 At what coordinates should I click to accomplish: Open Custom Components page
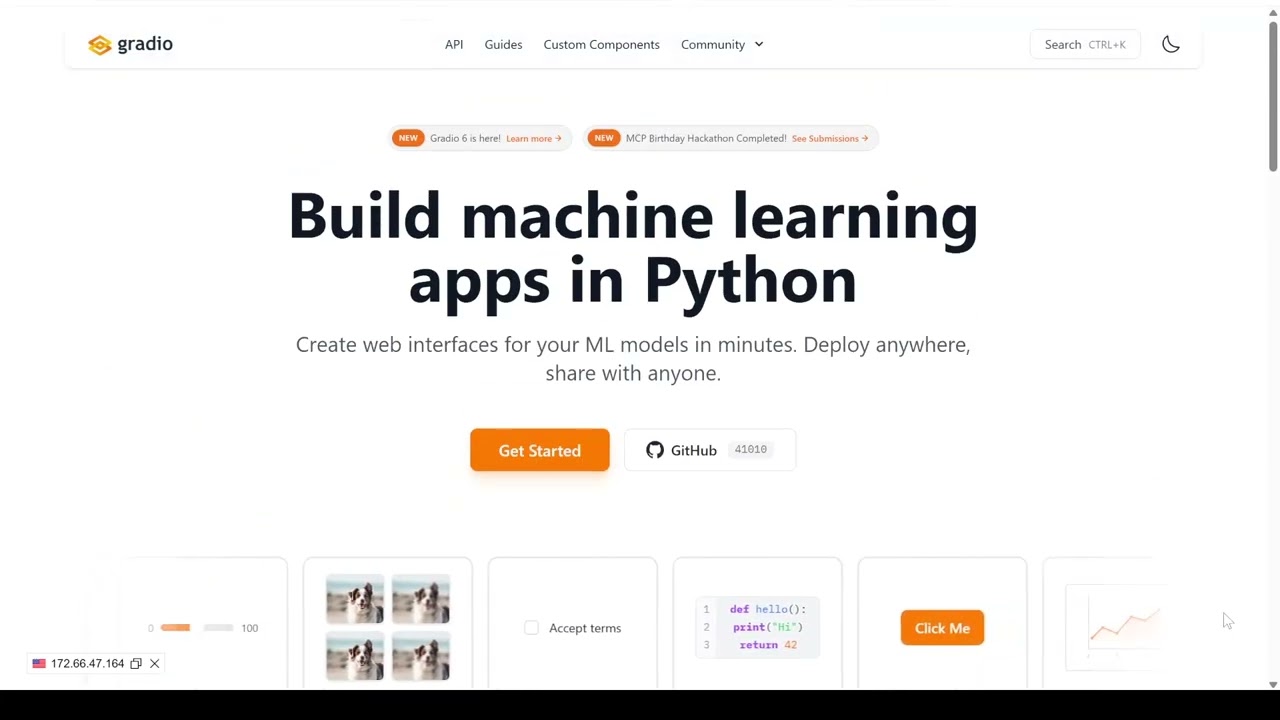click(x=601, y=44)
